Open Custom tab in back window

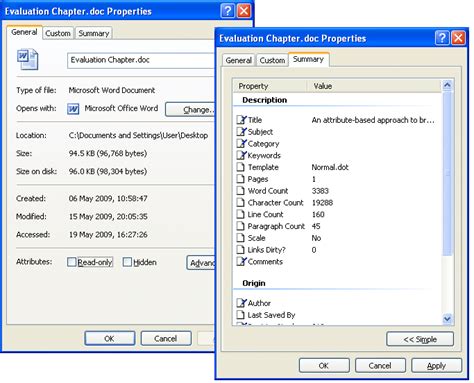(58, 33)
